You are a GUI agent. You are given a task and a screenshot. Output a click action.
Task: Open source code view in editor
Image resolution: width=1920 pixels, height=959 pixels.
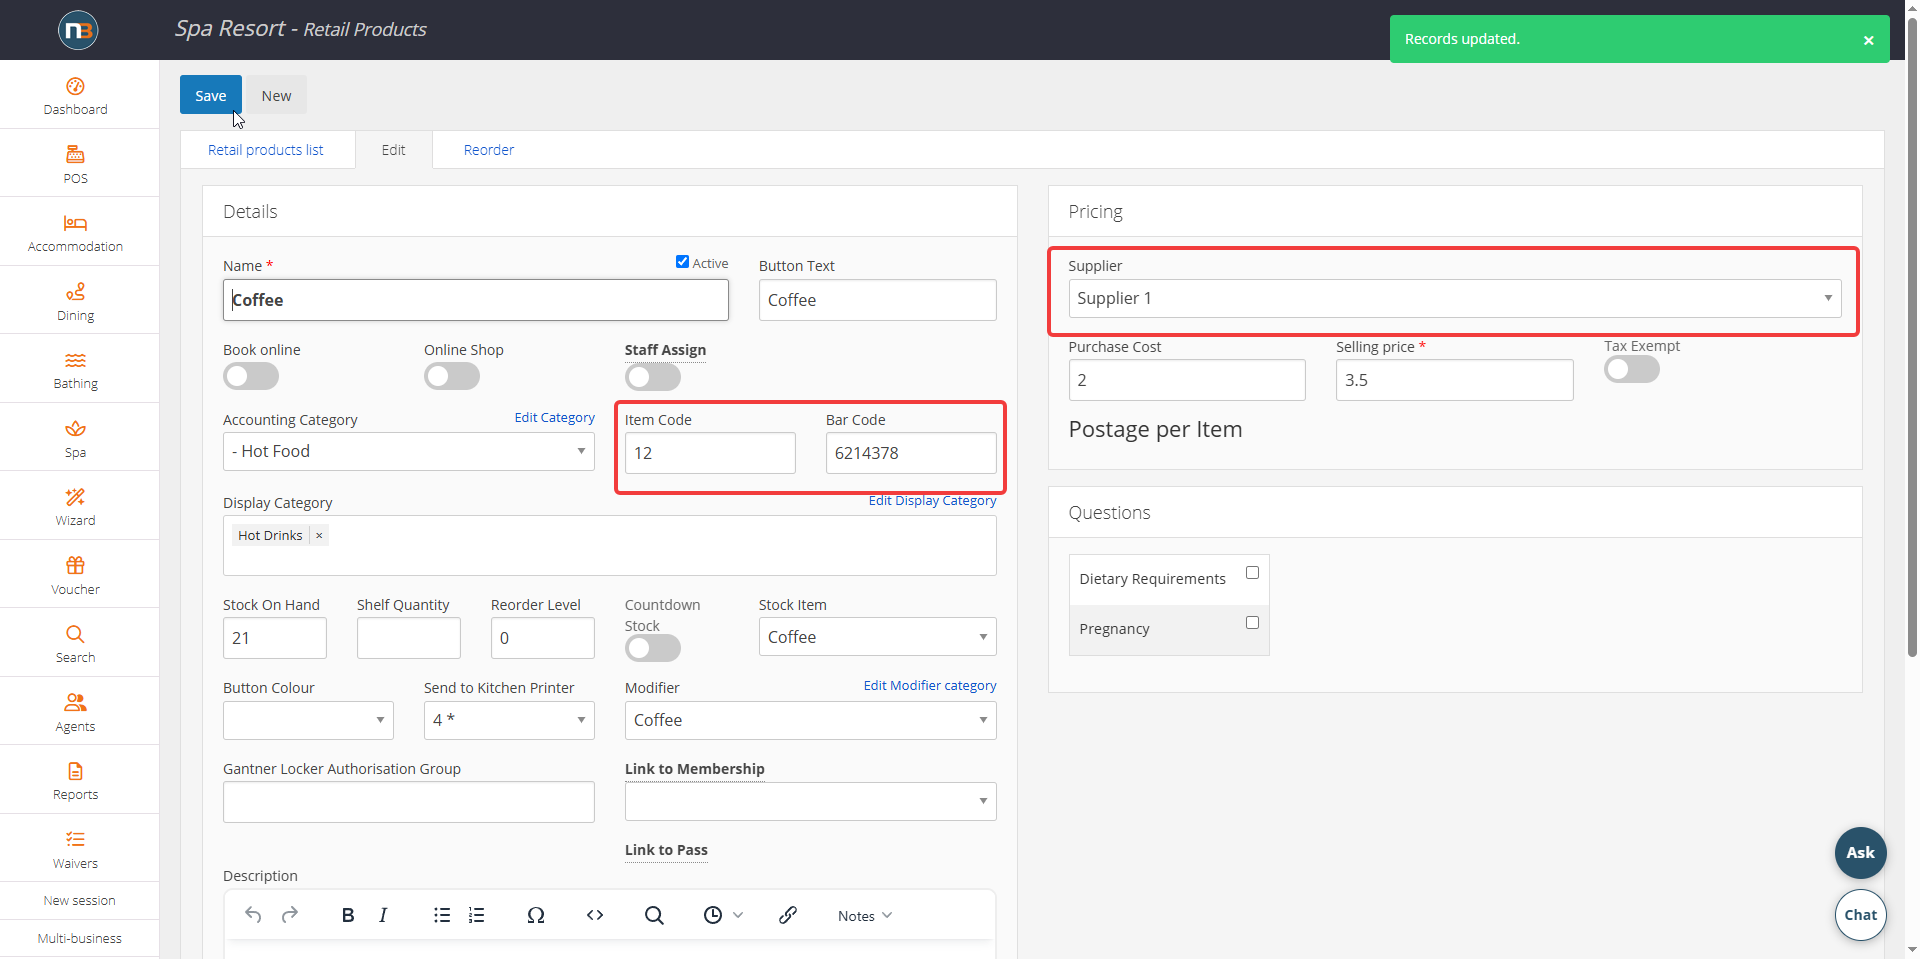point(595,915)
